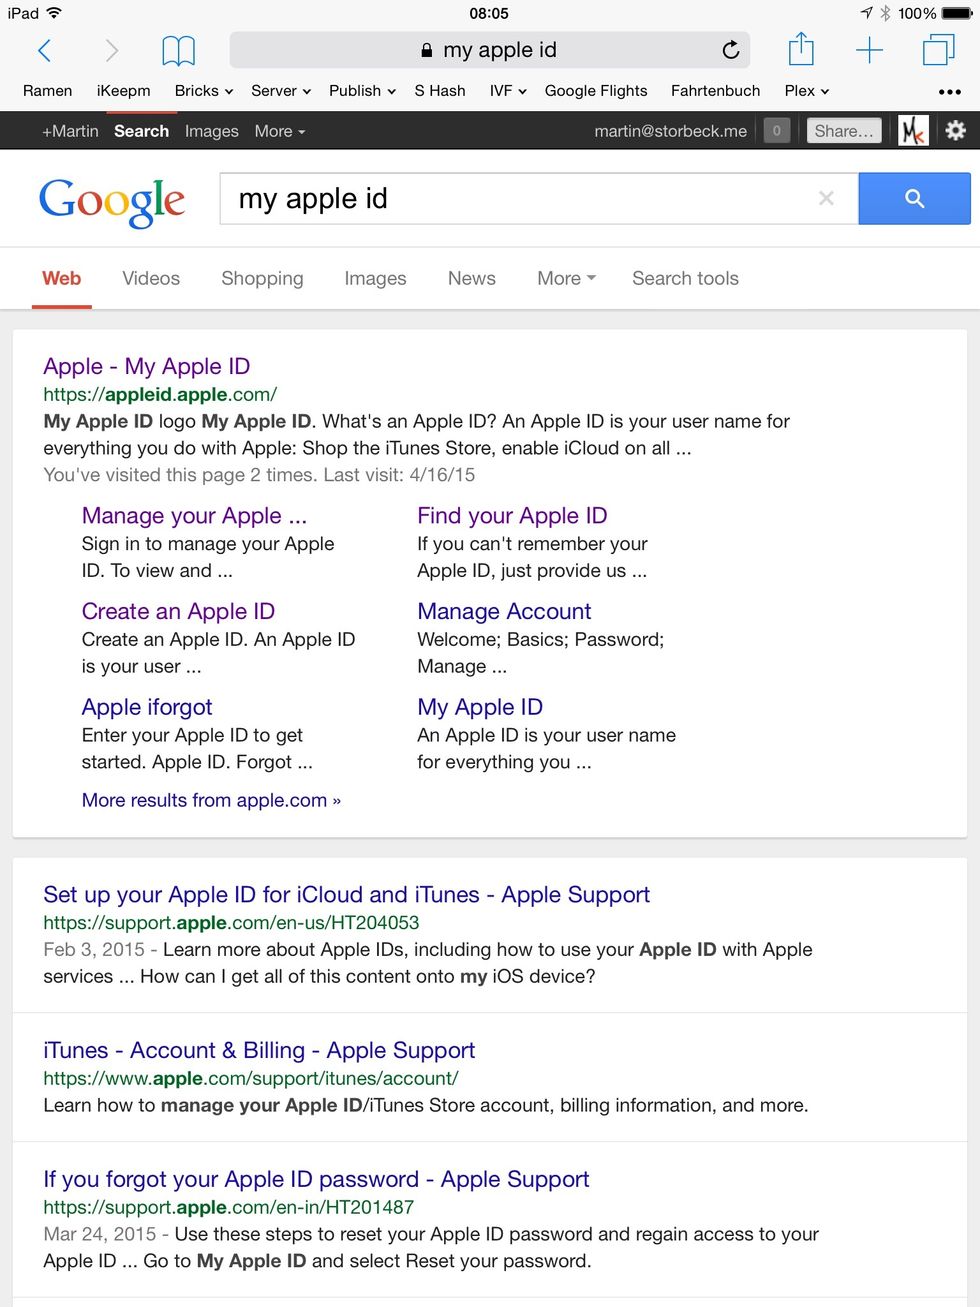980x1307 pixels.
Task: Open forgot Apple ID password result
Action: [316, 1179]
